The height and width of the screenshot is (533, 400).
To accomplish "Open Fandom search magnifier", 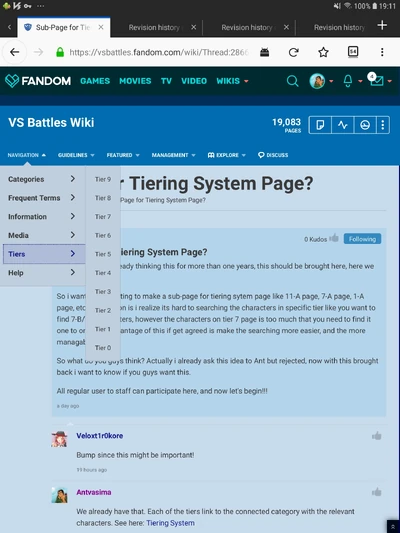I will [292, 81].
